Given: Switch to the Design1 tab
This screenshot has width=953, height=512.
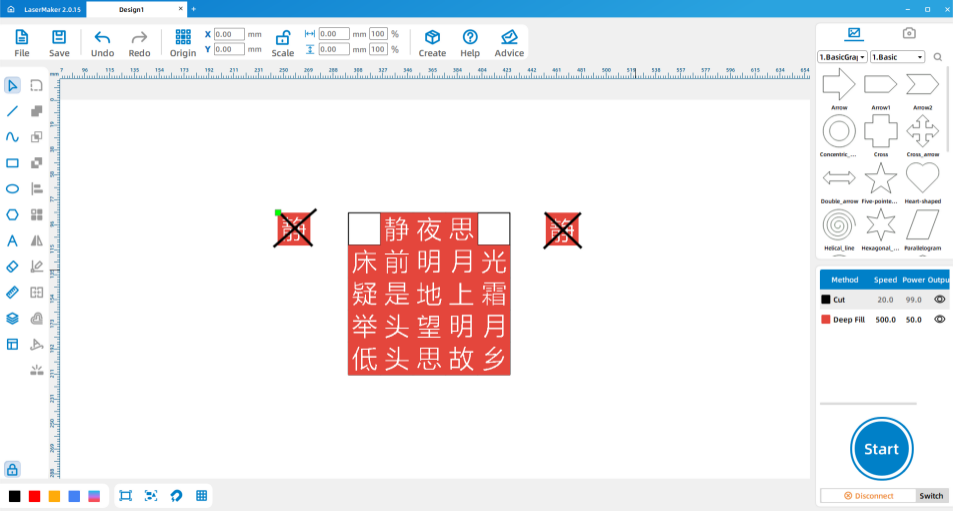Looking at the screenshot, I should 131,9.
